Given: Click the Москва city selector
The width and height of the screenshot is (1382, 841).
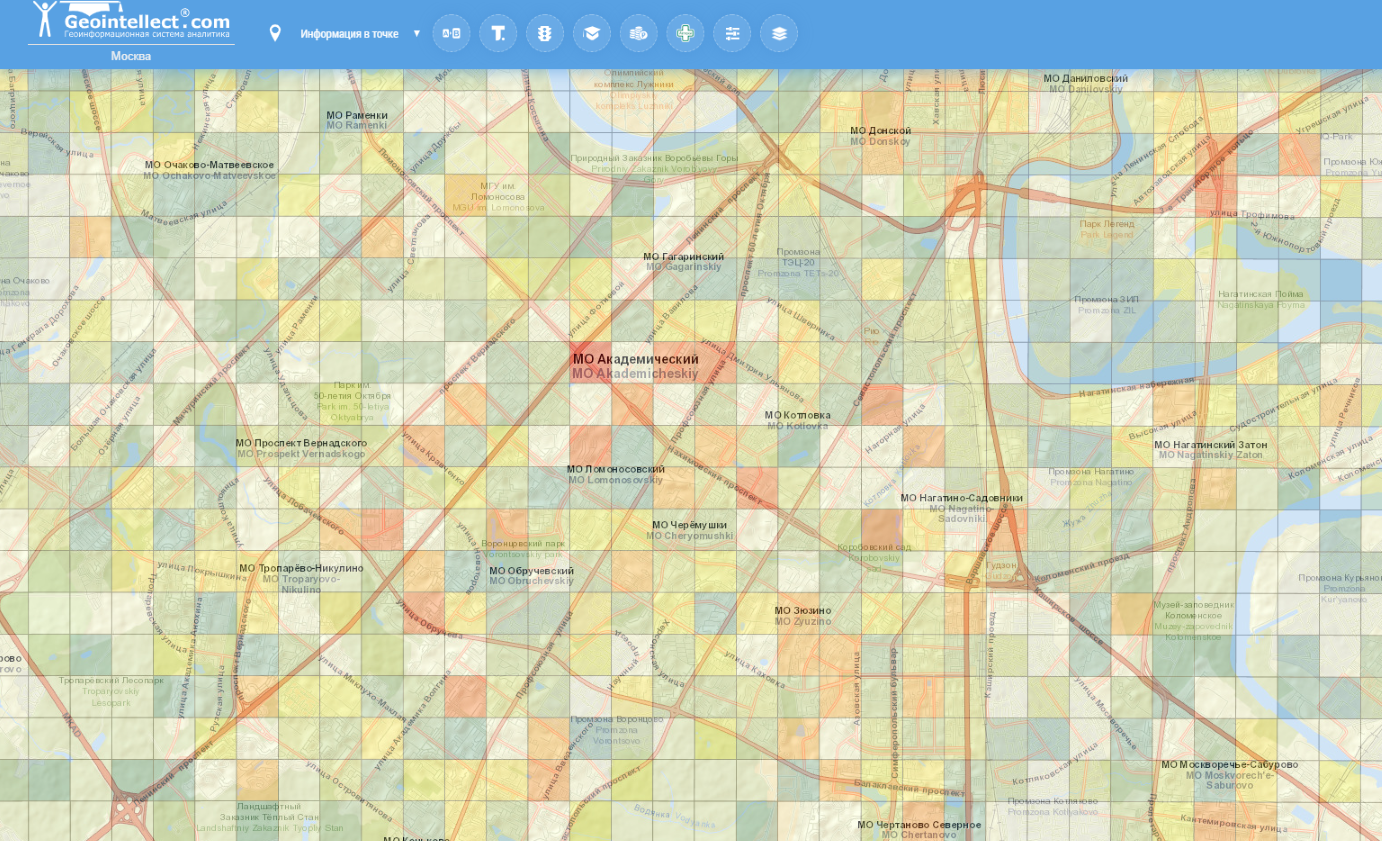Looking at the screenshot, I should (131, 56).
